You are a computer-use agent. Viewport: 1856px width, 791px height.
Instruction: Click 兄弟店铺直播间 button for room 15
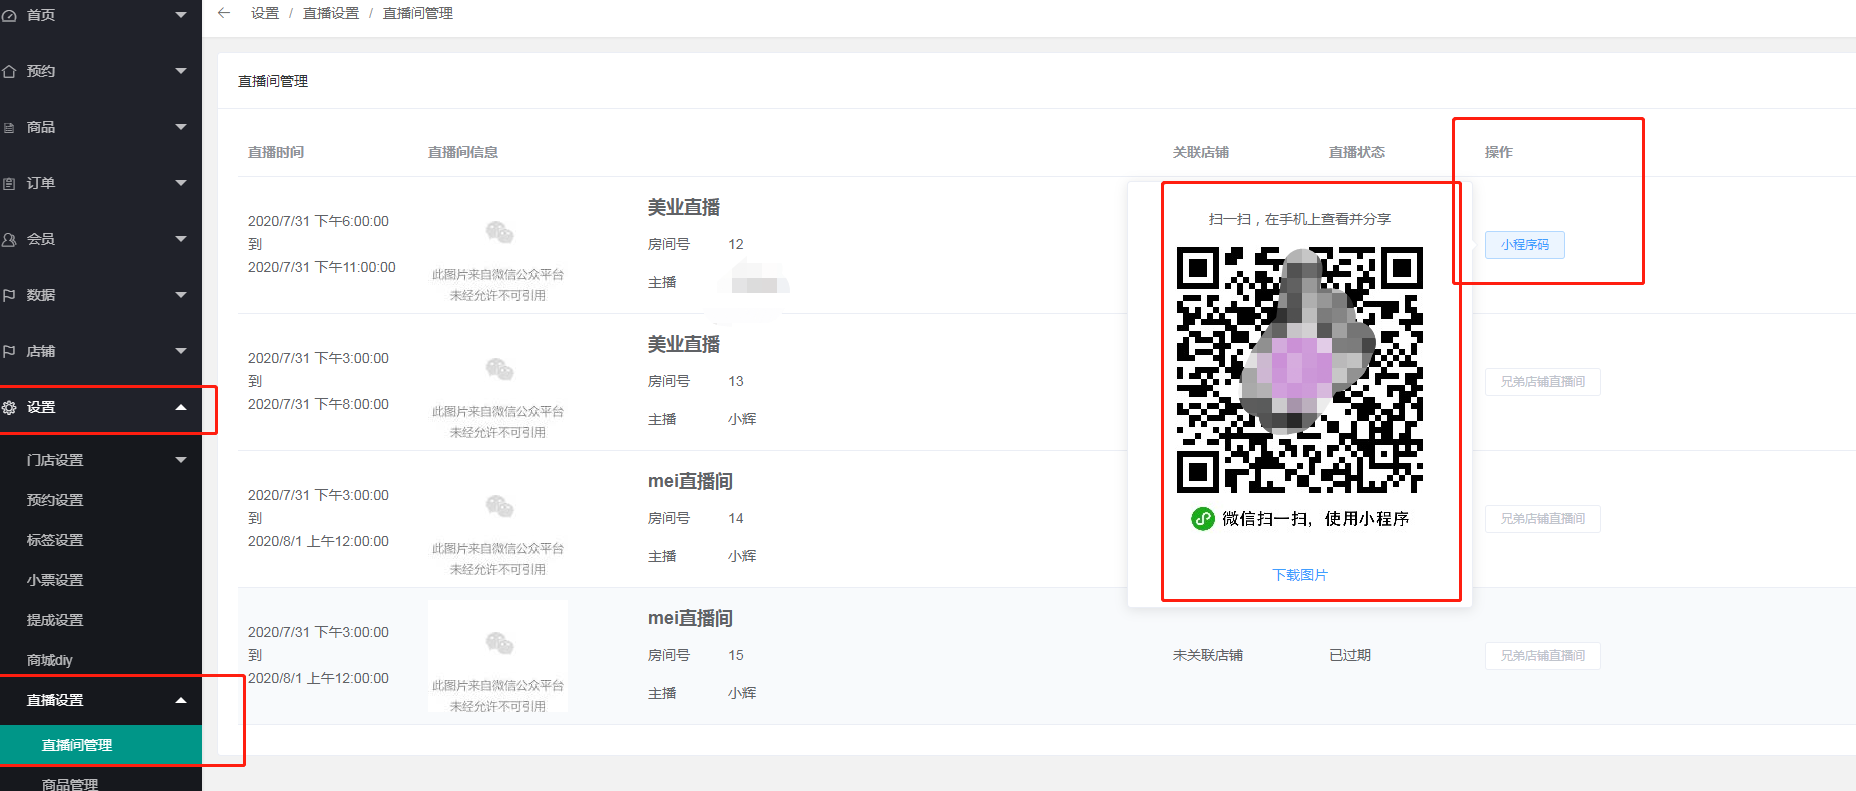tap(1542, 656)
